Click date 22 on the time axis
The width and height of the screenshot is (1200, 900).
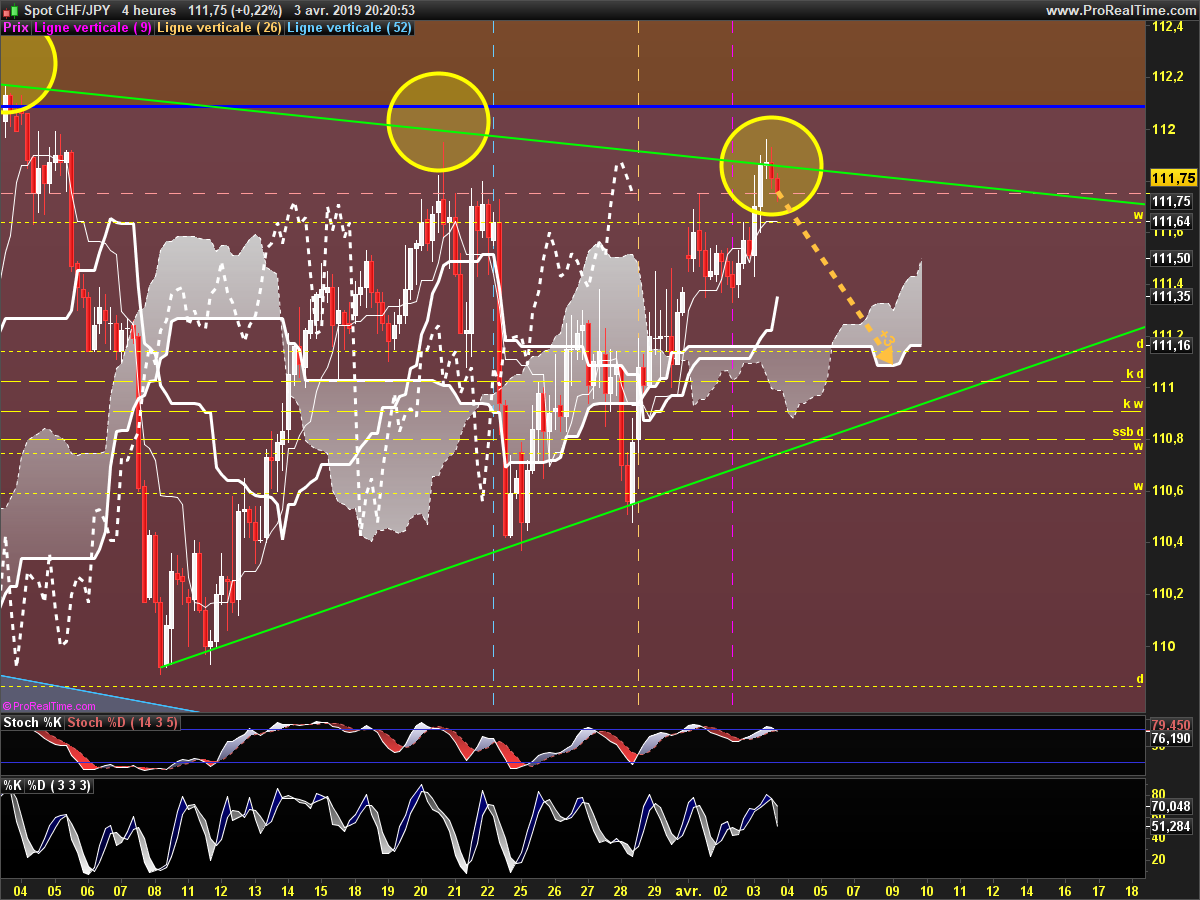pyautogui.click(x=488, y=889)
